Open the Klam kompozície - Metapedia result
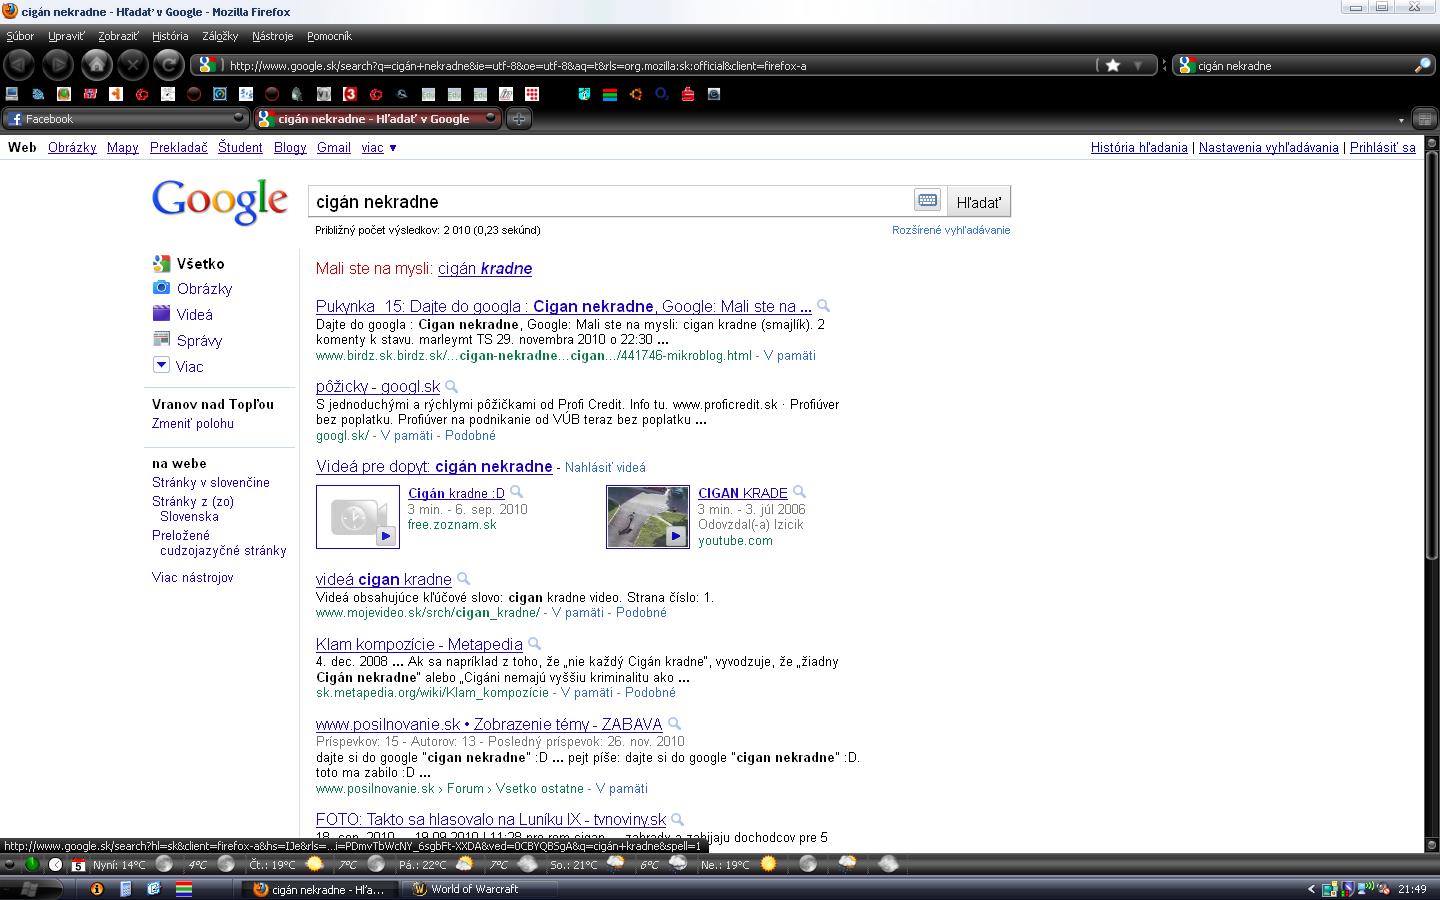The image size is (1440, 900). click(x=419, y=644)
